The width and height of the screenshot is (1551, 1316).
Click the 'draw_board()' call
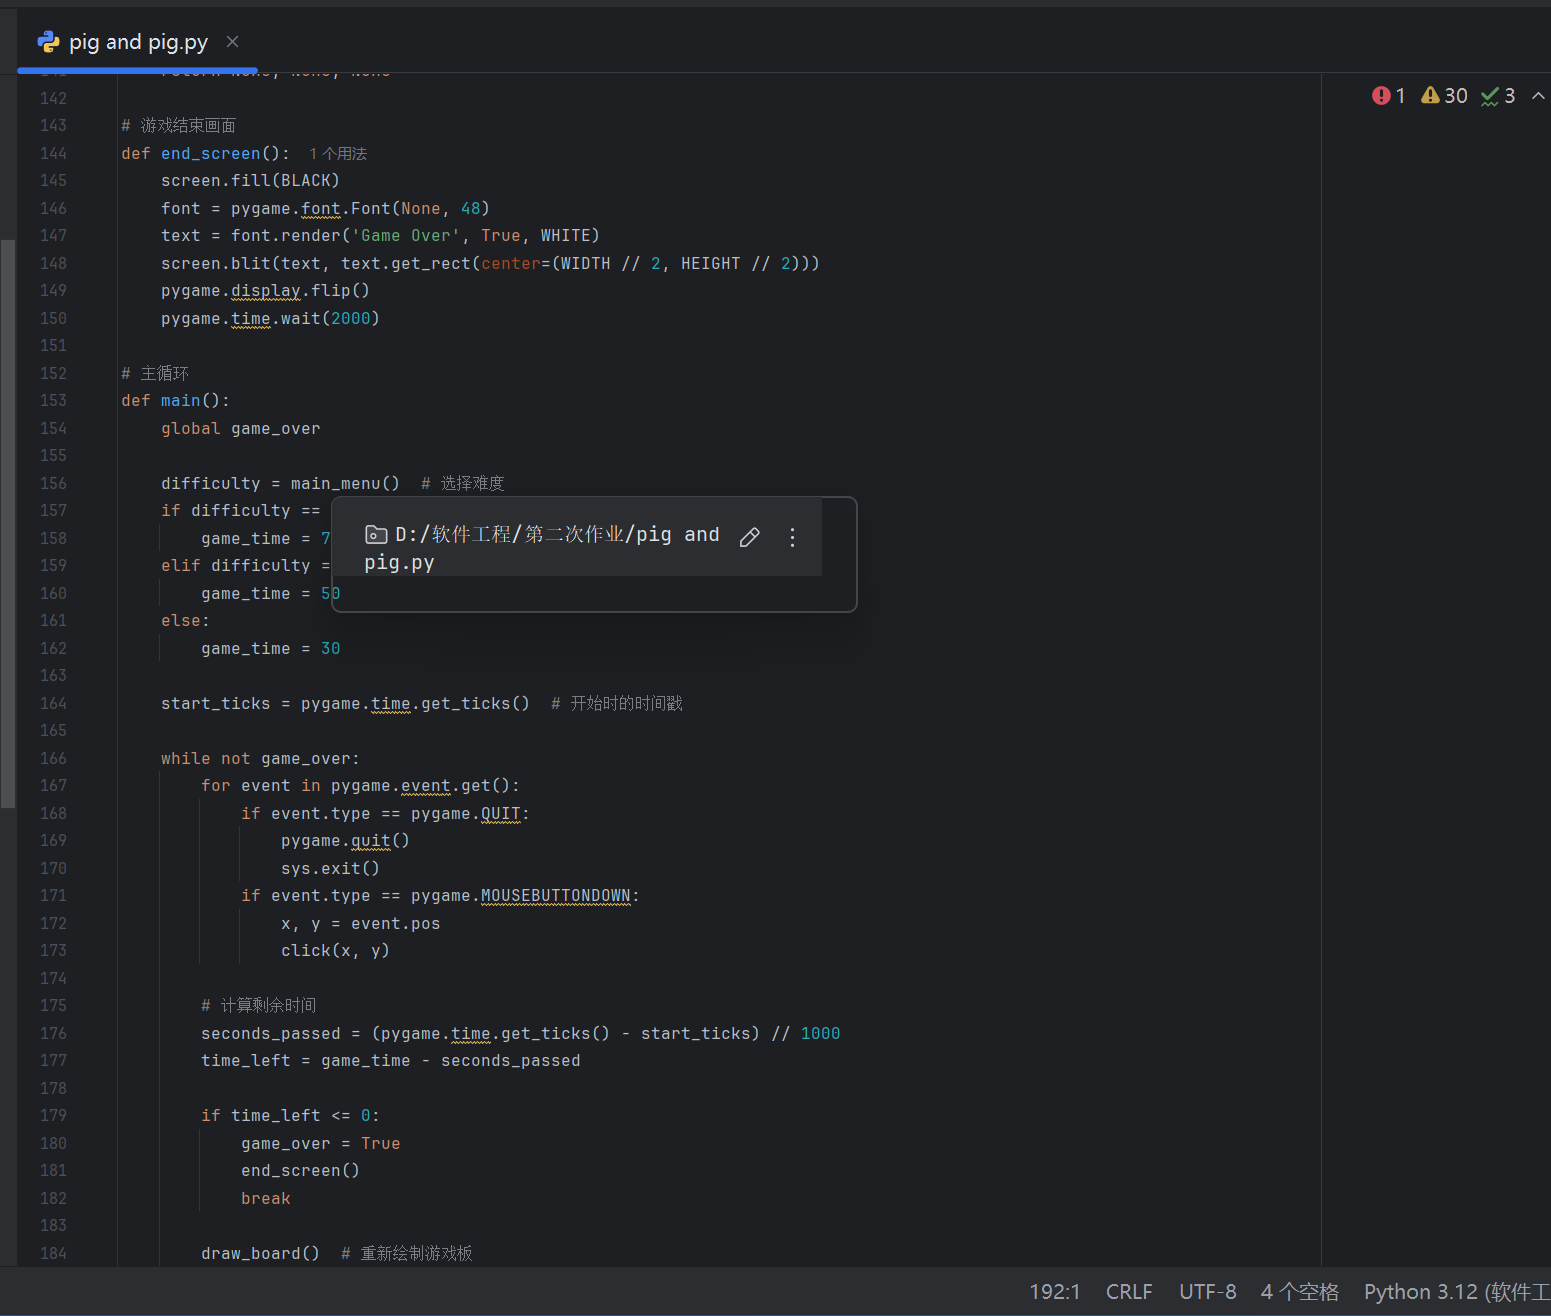[x=260, y=1253]
